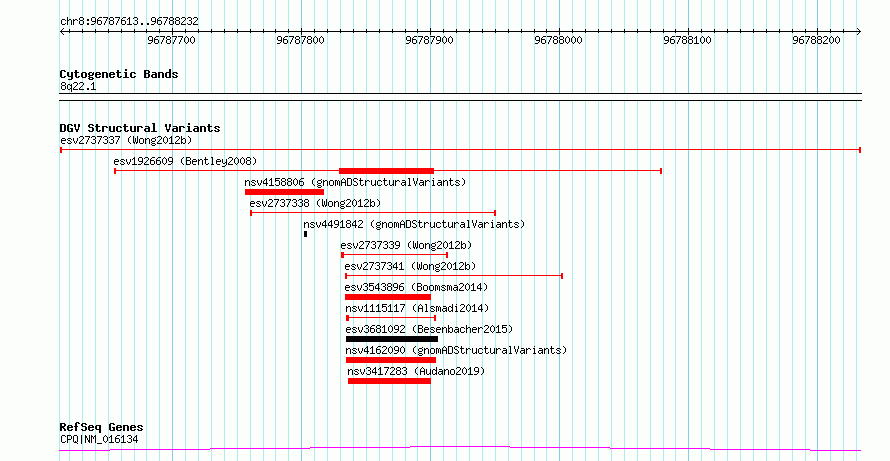Screen dimensions: 890x461
Task: Select the red bar under nsv4162090
Action: click(x=391, y=360)
